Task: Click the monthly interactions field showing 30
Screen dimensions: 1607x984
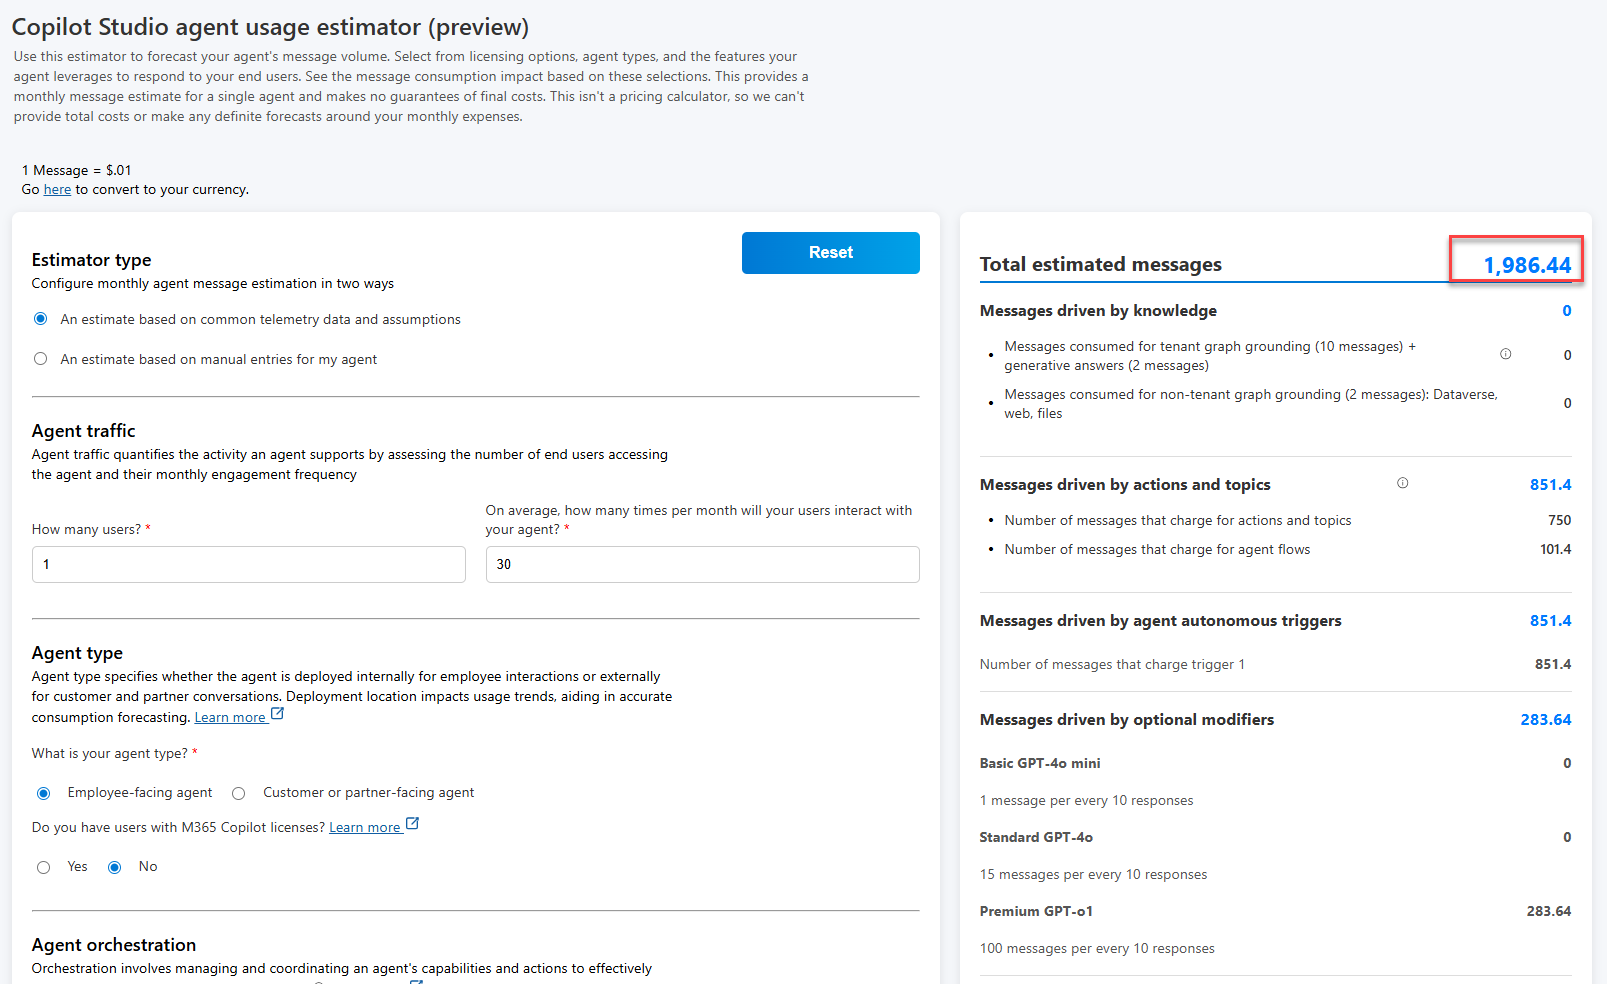Action: [701, 564]
